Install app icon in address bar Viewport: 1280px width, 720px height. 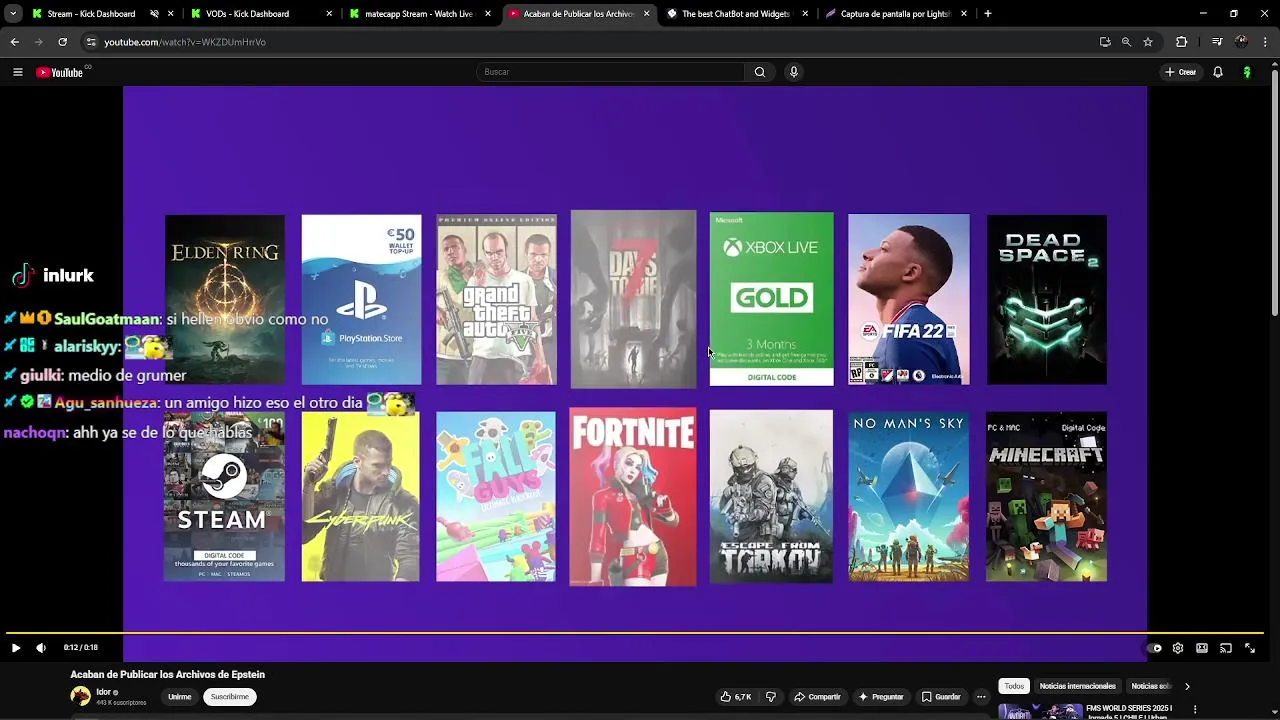(1105, 42)
